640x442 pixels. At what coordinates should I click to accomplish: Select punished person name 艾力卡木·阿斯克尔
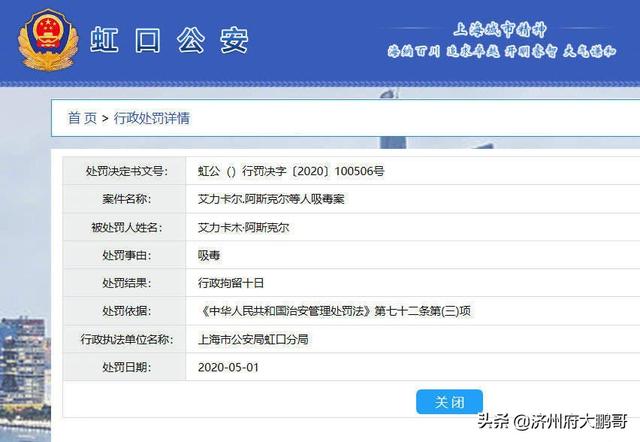coord(243,227)
